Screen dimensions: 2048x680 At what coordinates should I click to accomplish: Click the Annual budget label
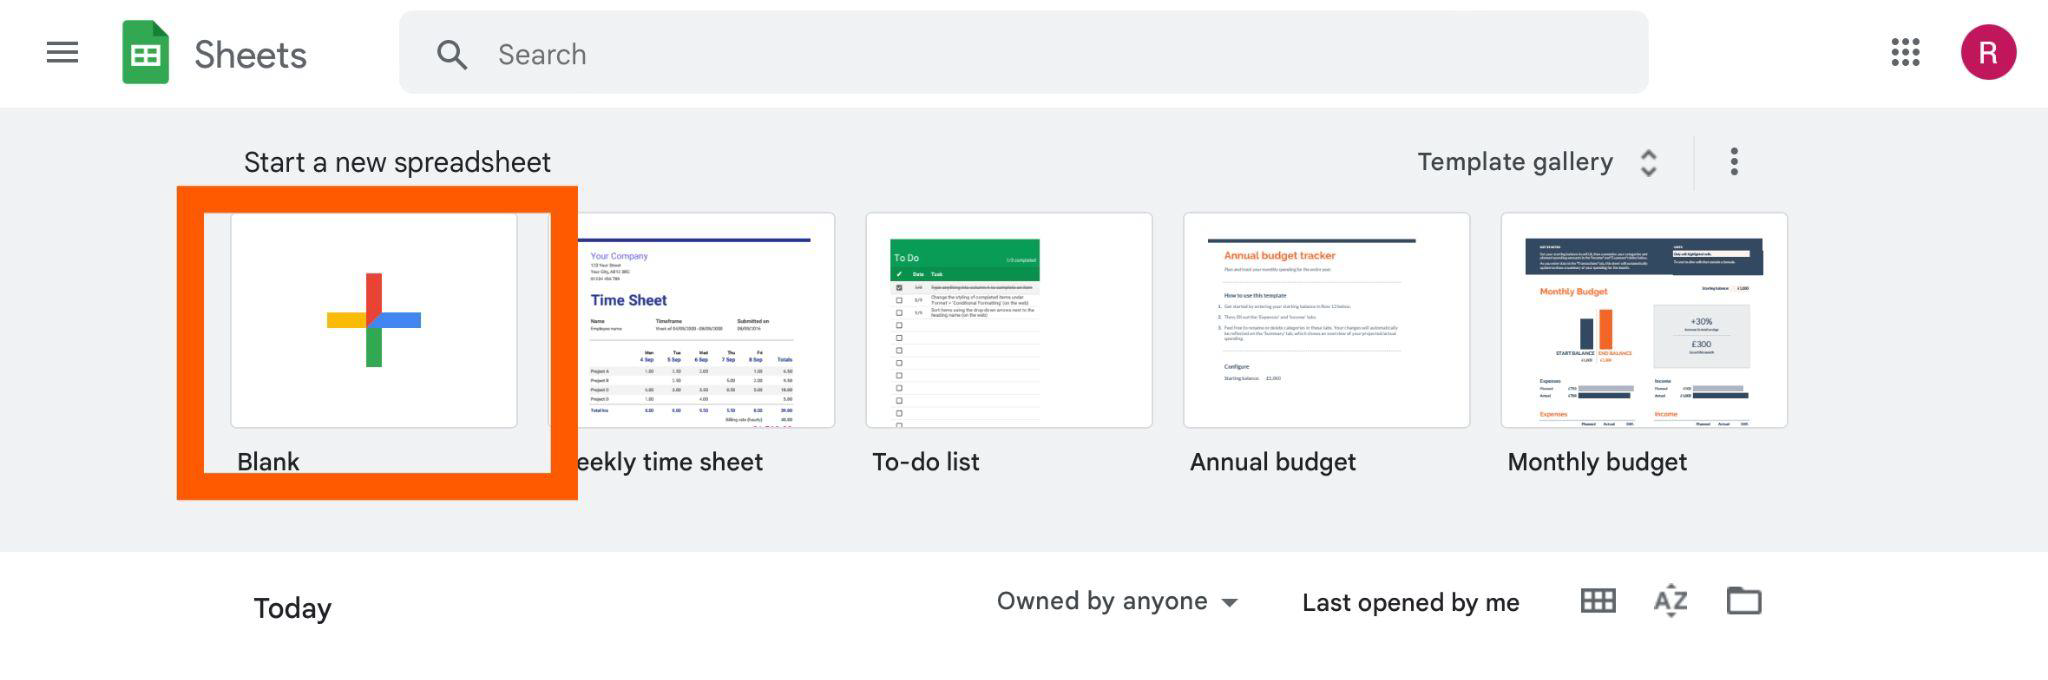point(1272,462)
